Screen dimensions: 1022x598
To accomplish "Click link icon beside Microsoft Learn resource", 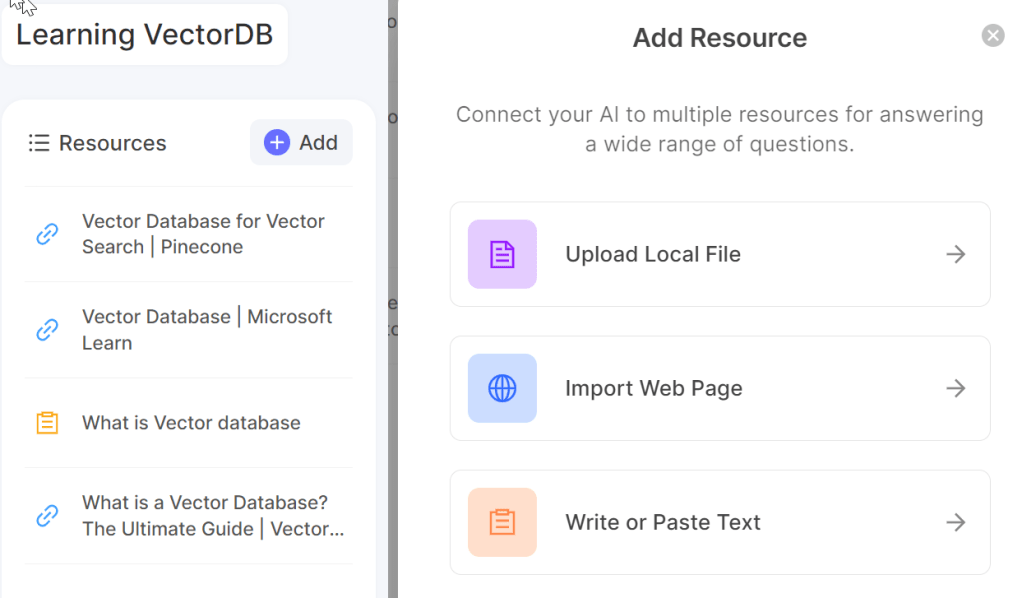I will click(x=47, y=330).
